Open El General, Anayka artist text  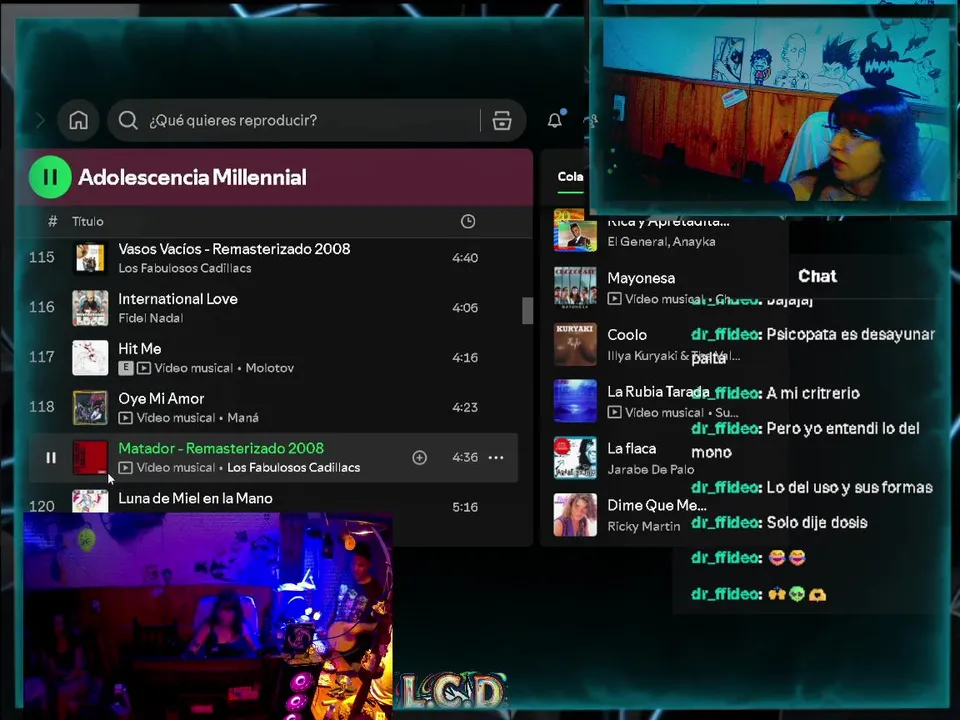coord(661,242)
